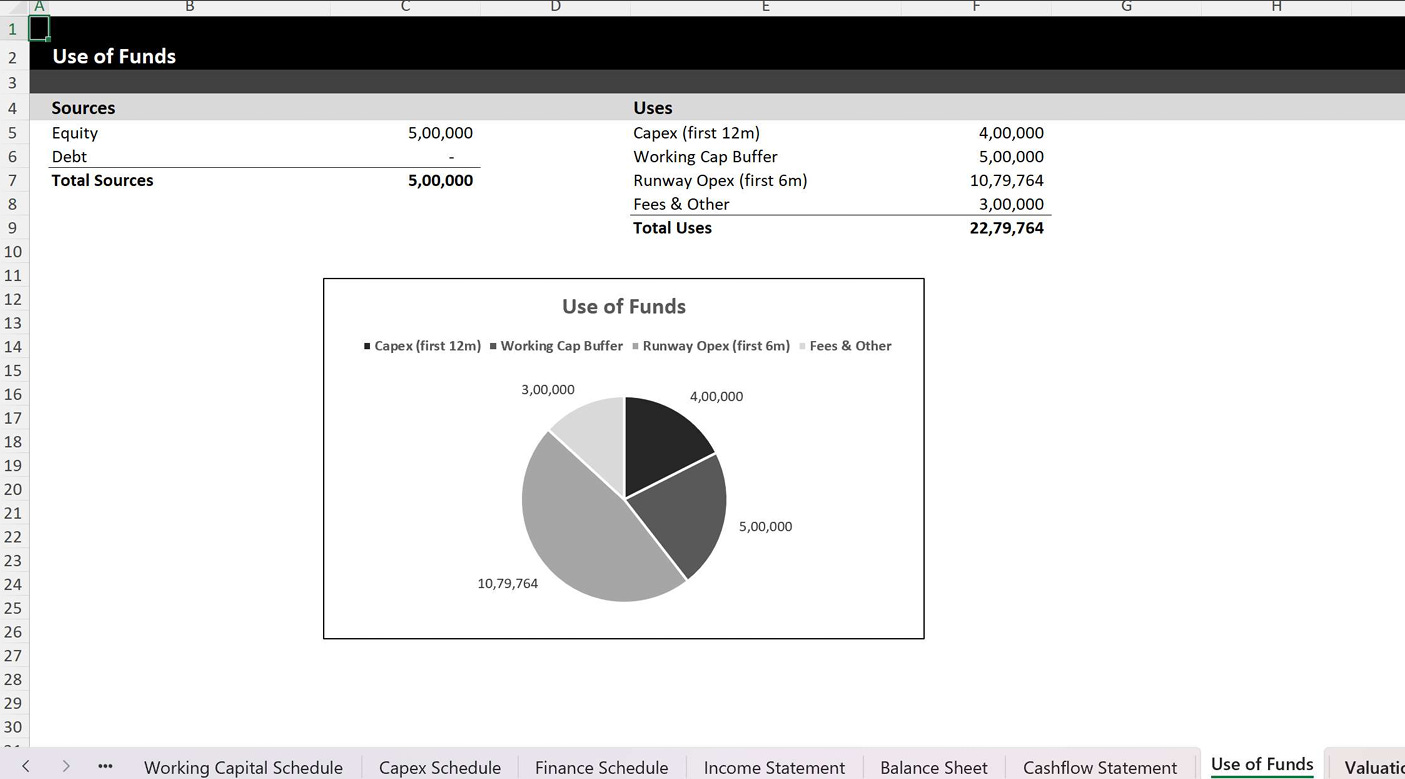
Task: Click the Use of Funds chart title
Action: pos(623,307)
